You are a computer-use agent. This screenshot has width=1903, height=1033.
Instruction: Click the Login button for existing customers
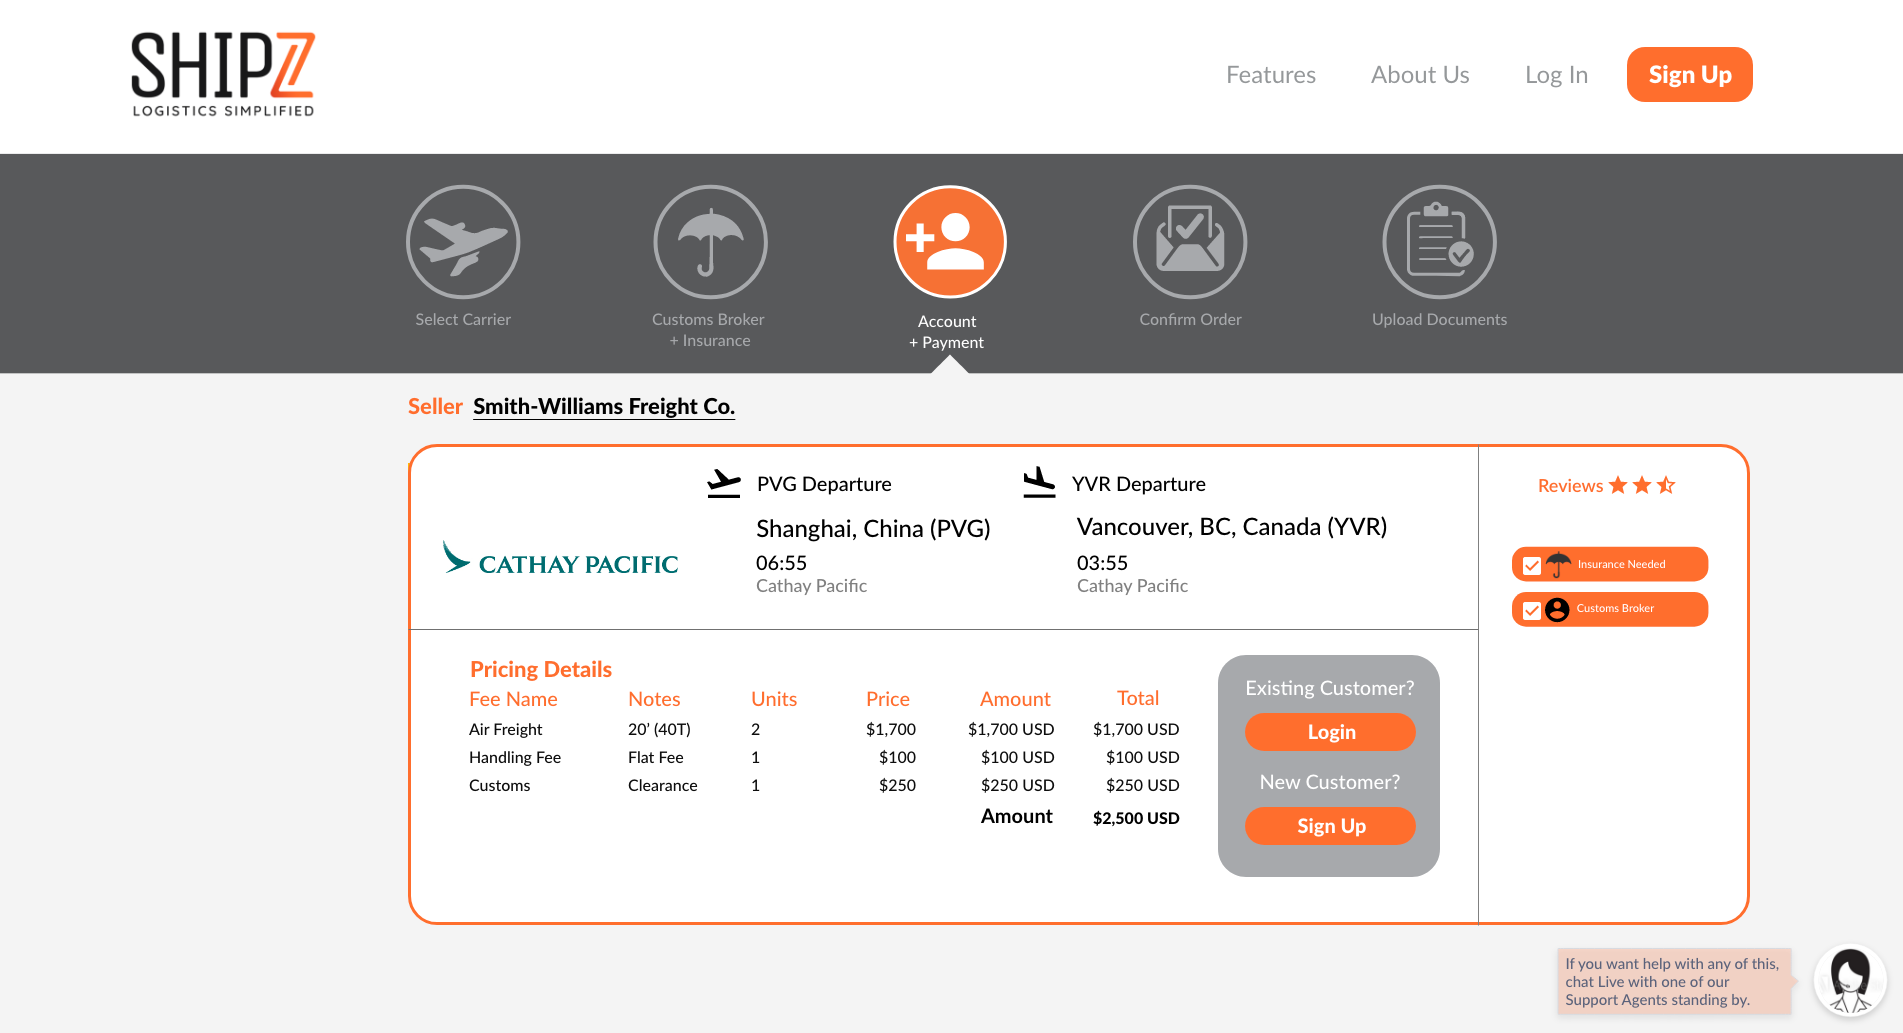[x=1330, y=732]
